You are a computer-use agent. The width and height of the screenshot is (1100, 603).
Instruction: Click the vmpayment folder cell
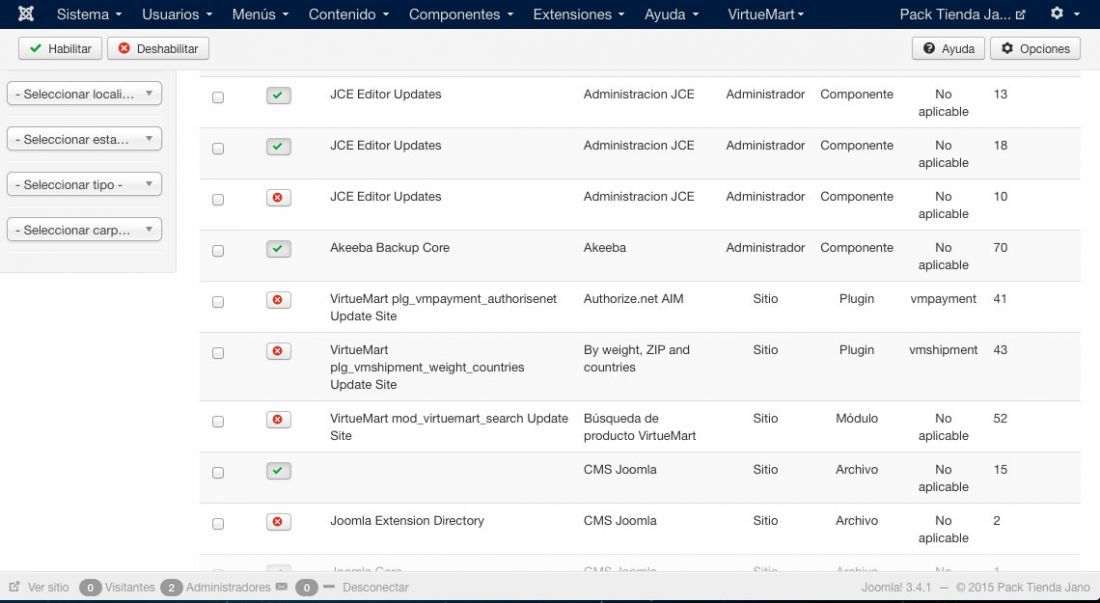(943, 299)
